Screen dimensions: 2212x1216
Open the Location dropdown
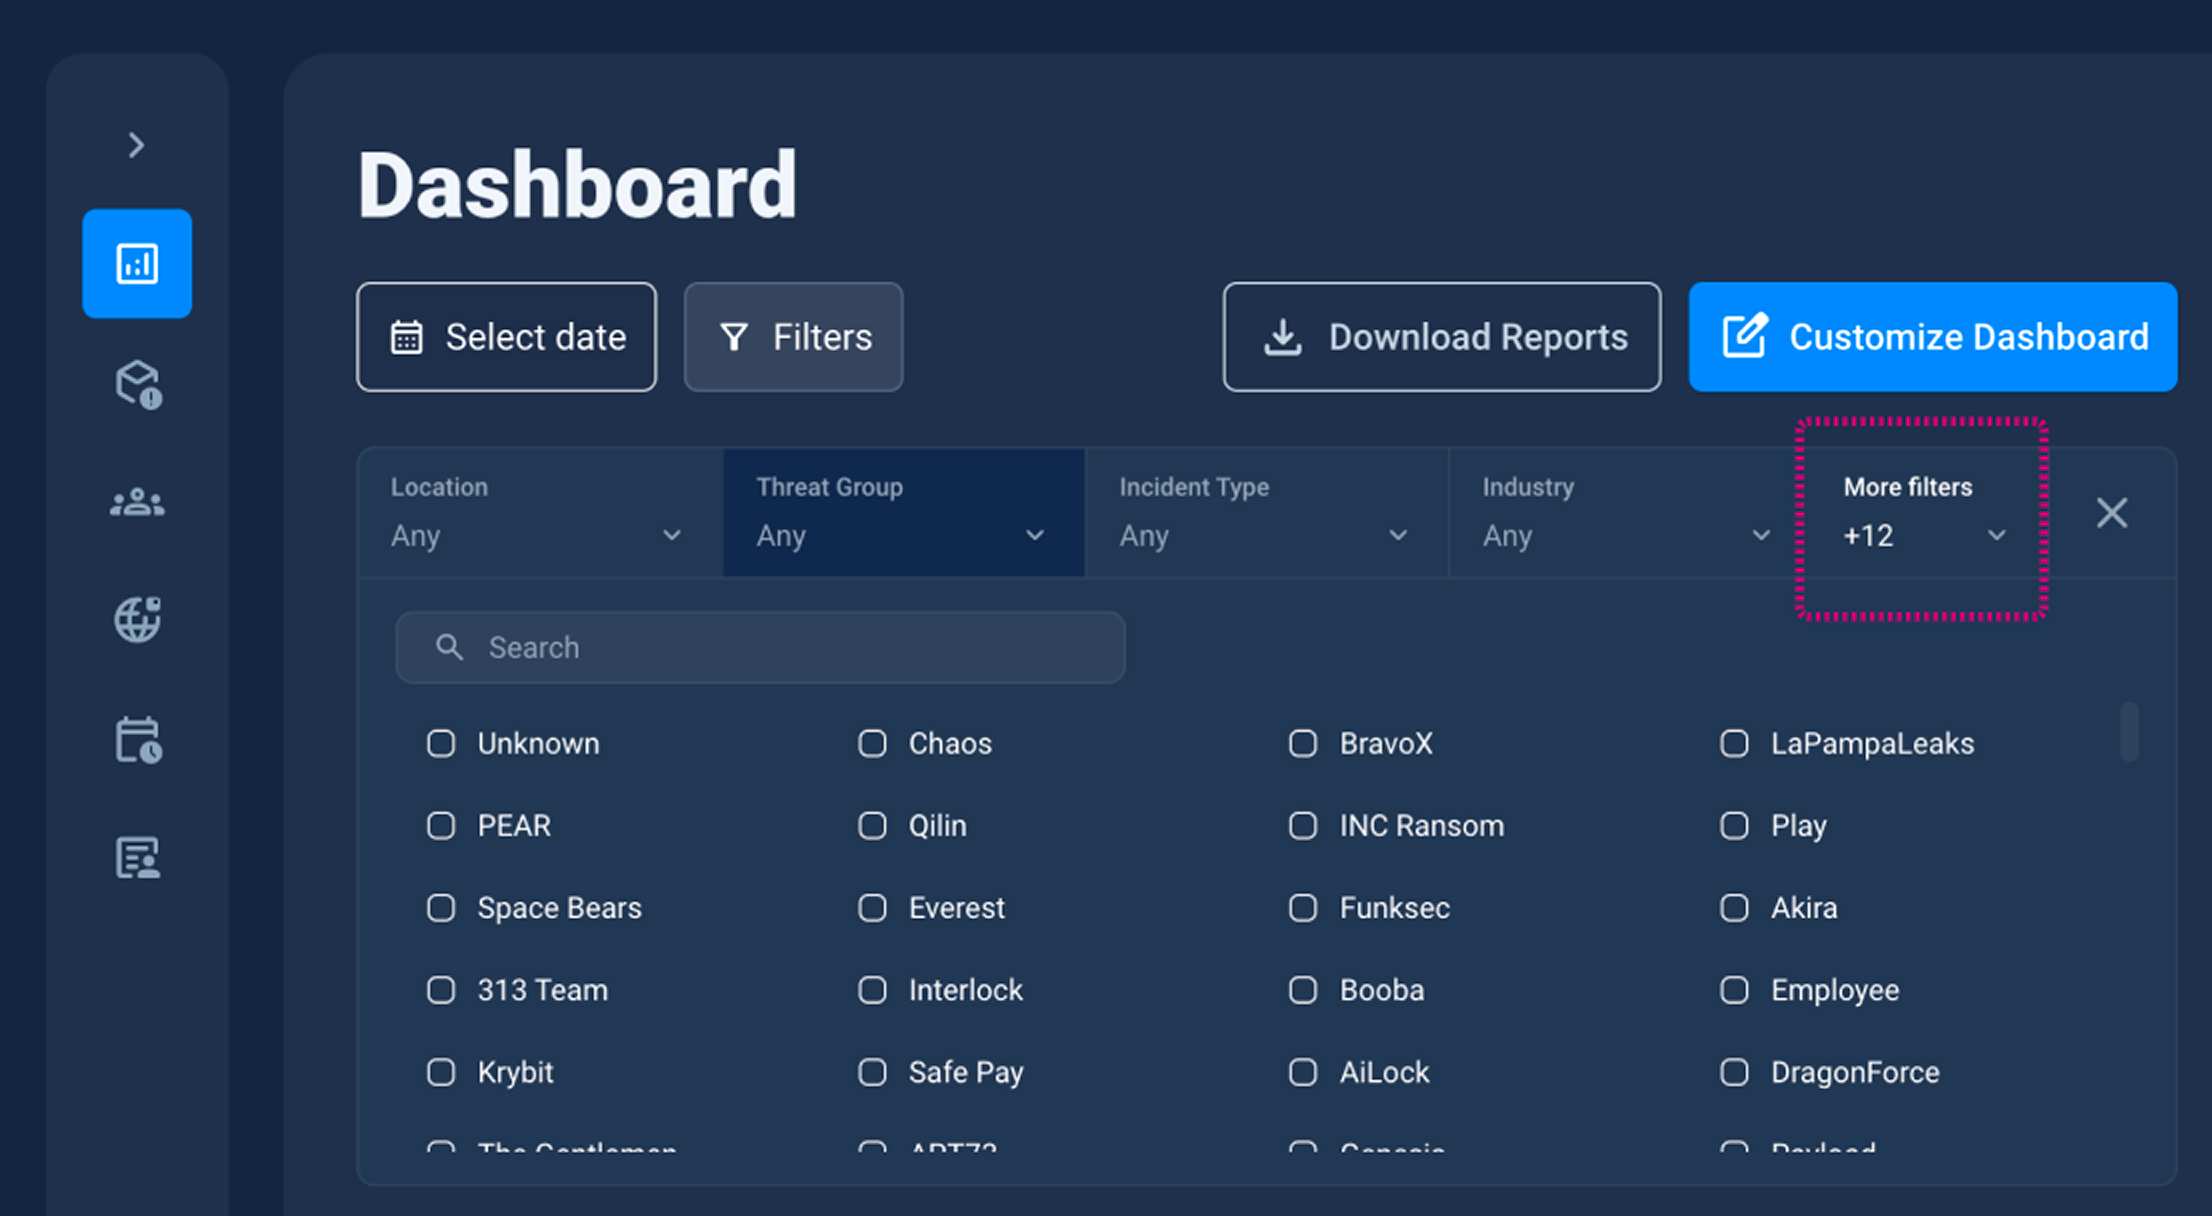tap(540, 513)
